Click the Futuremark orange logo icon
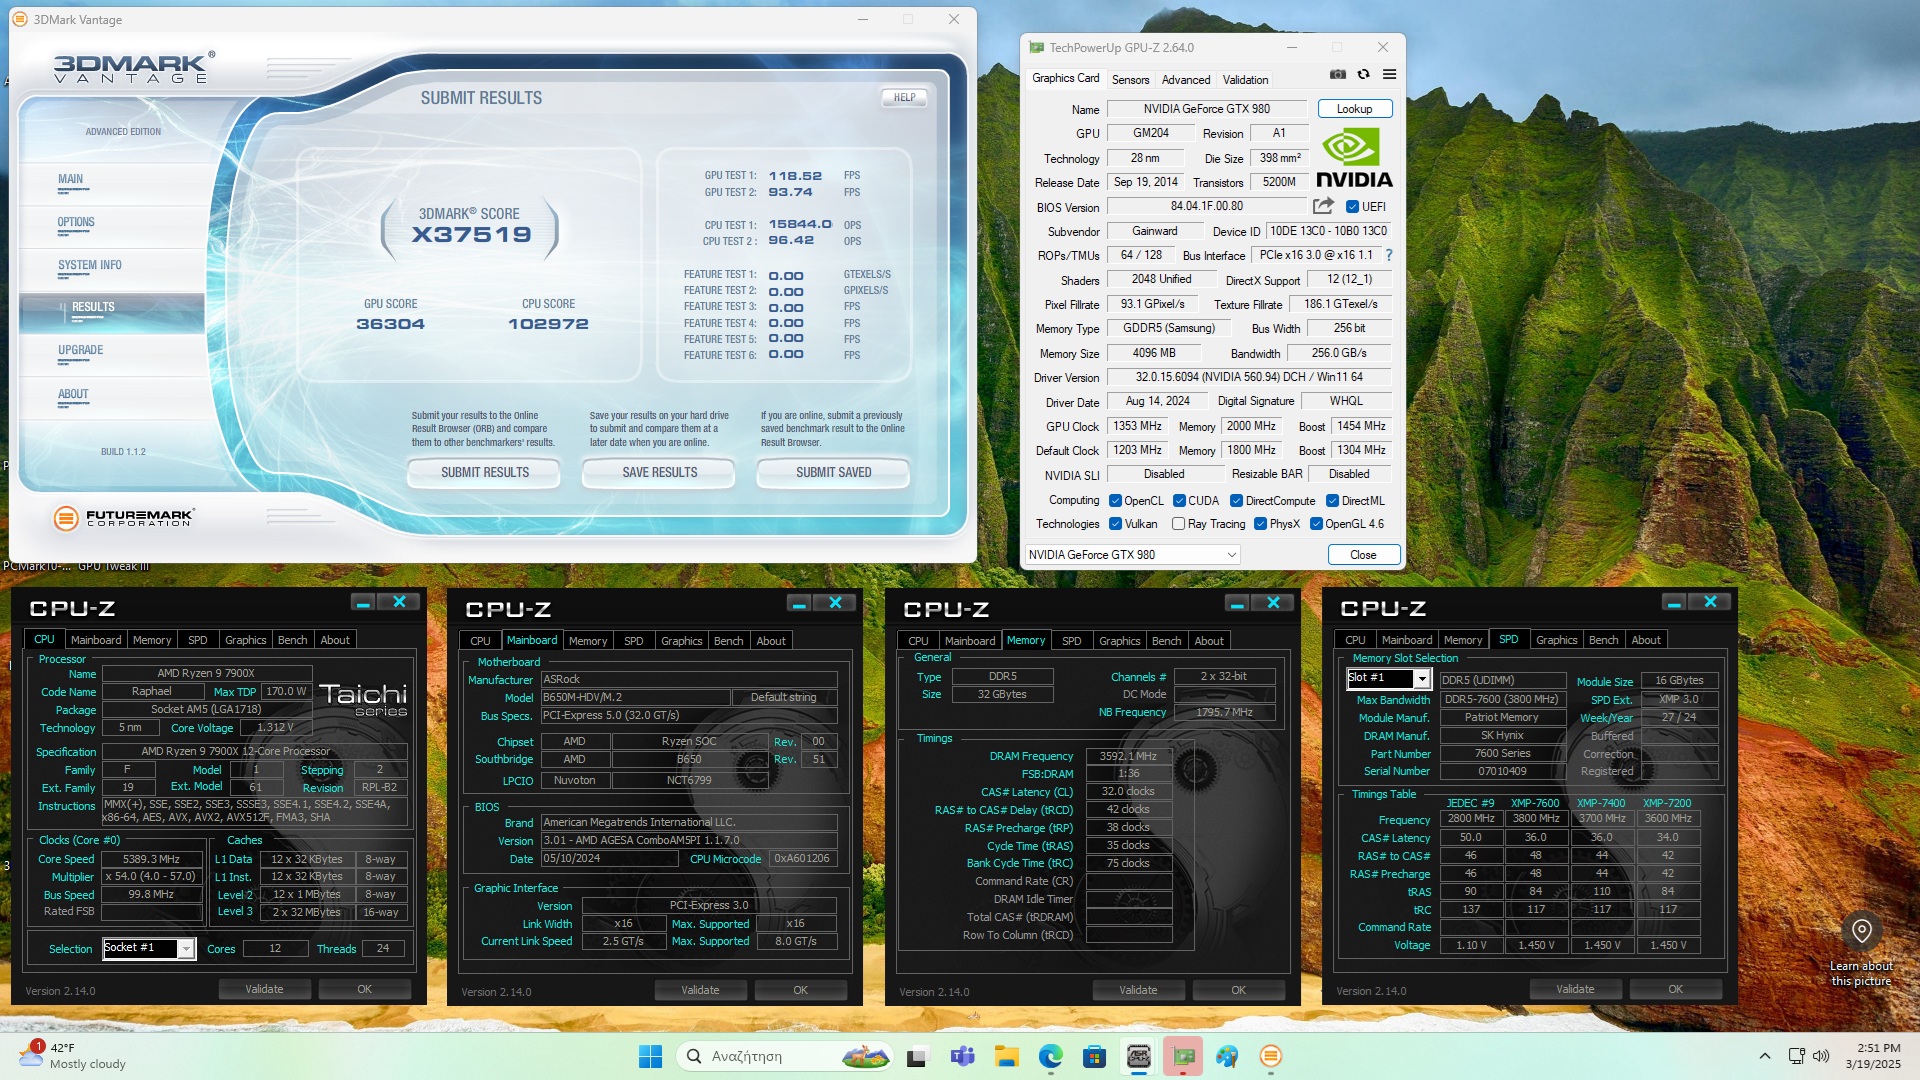 pos(66,518)
